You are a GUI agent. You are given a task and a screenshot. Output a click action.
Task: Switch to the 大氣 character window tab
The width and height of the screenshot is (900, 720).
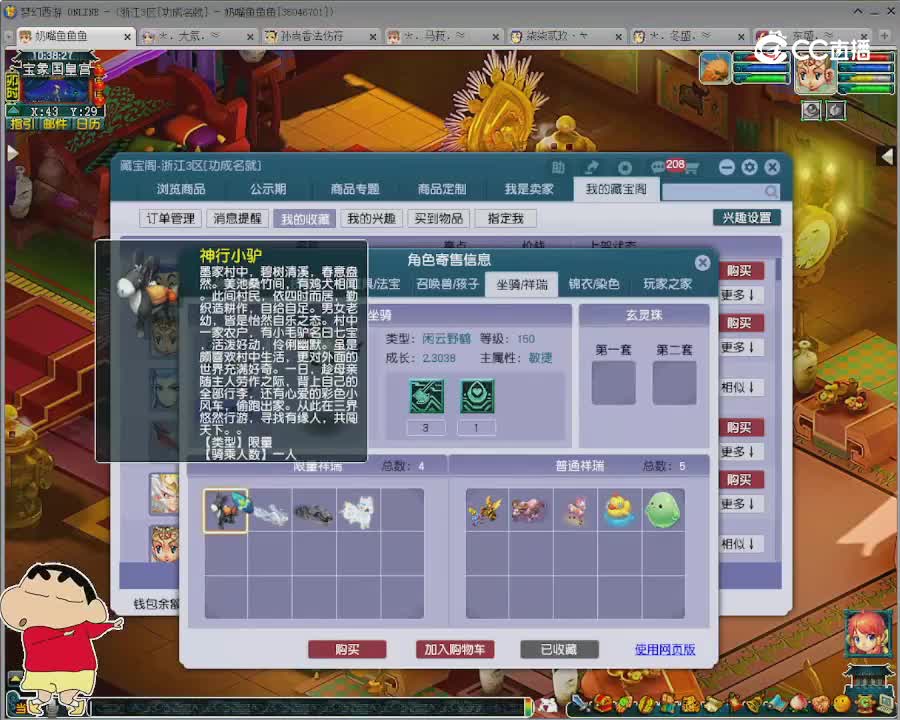(198, 36)
